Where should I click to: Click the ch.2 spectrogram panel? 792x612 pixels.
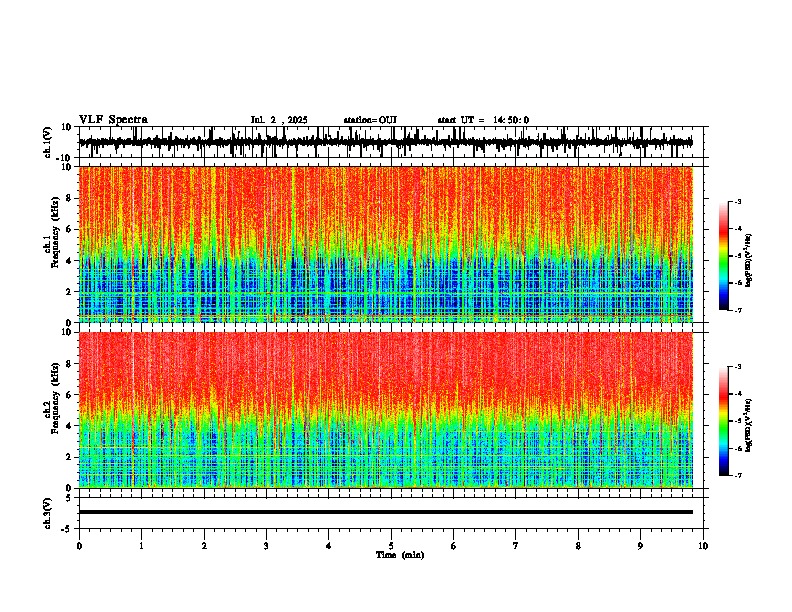click(x=386, y=410)
